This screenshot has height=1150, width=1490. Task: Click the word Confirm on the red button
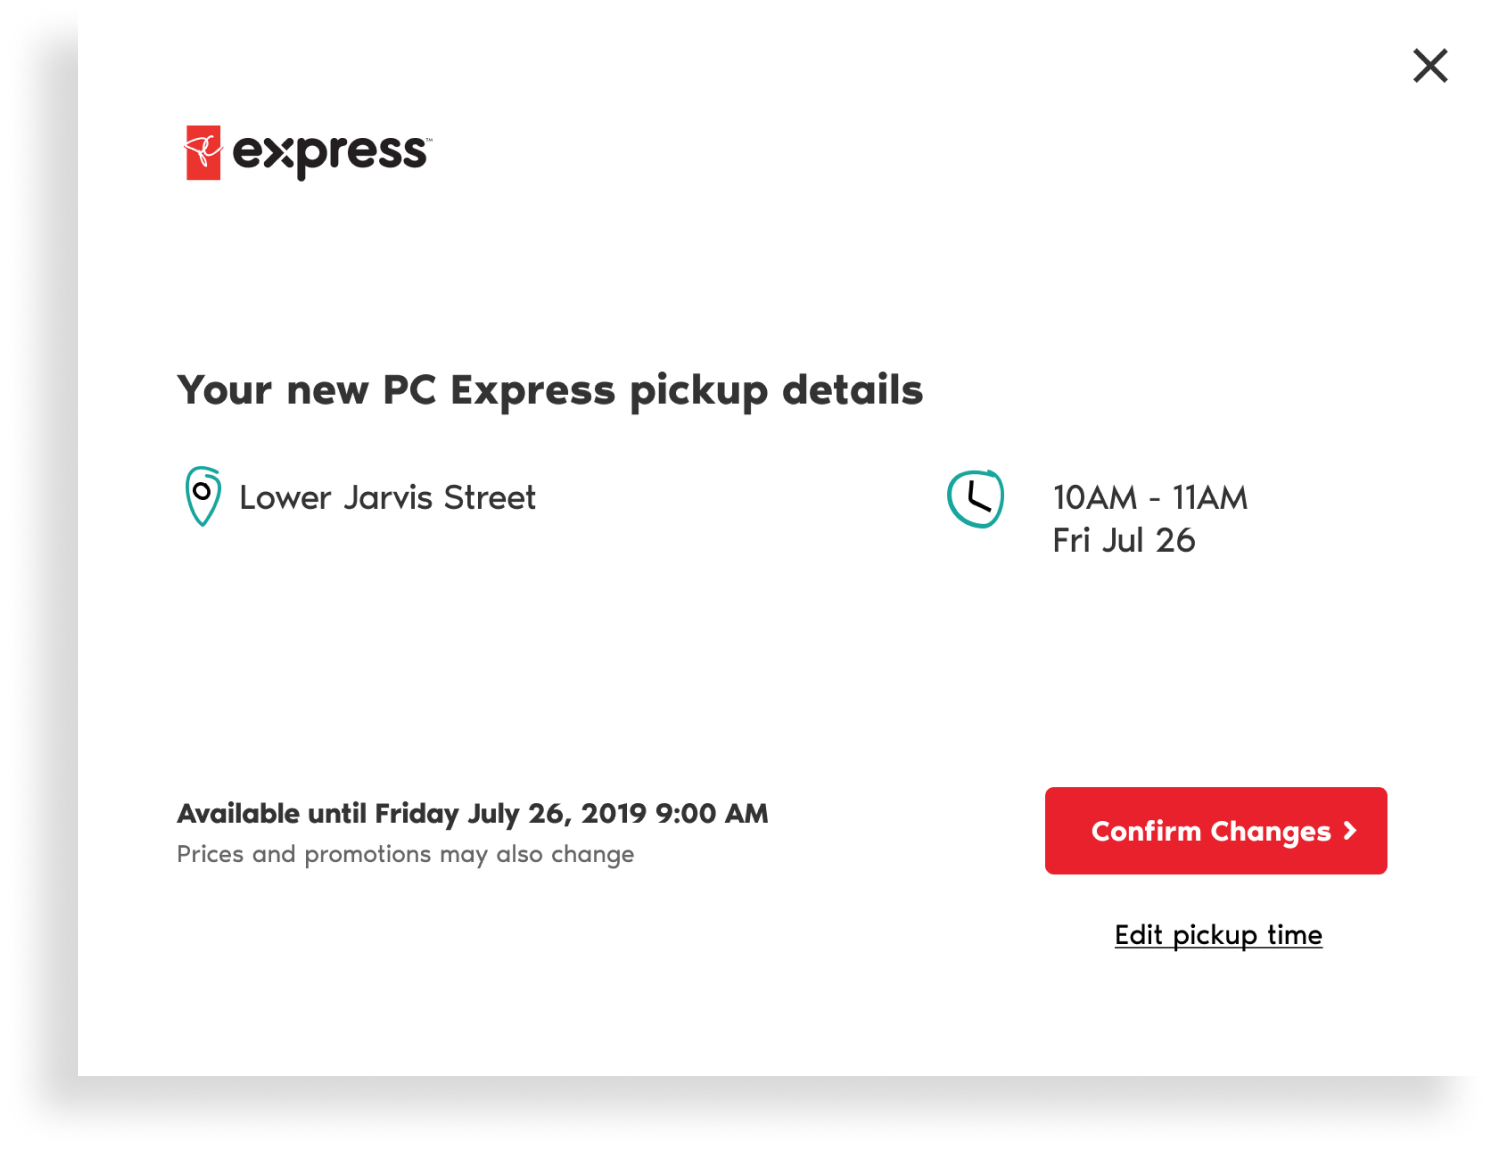(x=1146, y=831)
